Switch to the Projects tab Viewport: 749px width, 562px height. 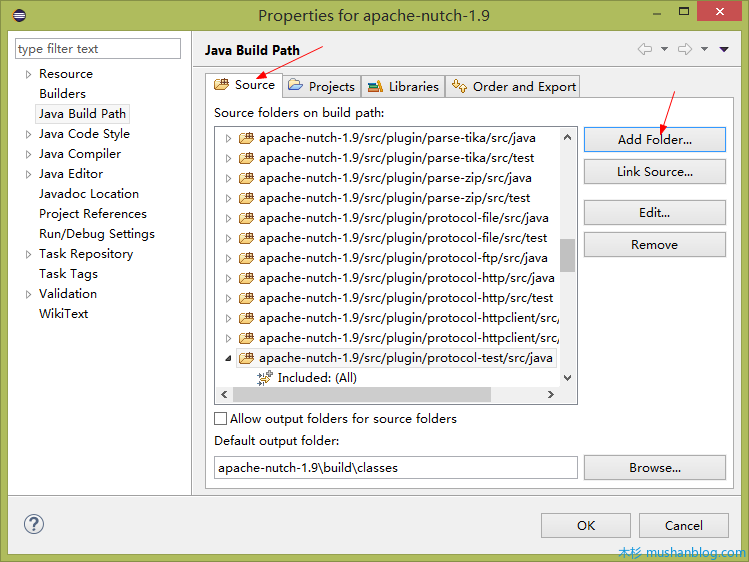(322, 86)
